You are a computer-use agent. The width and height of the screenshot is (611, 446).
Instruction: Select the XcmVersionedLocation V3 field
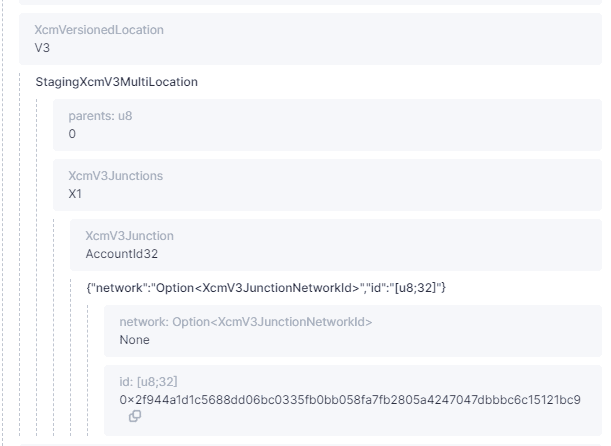click(x=310, y=39)
